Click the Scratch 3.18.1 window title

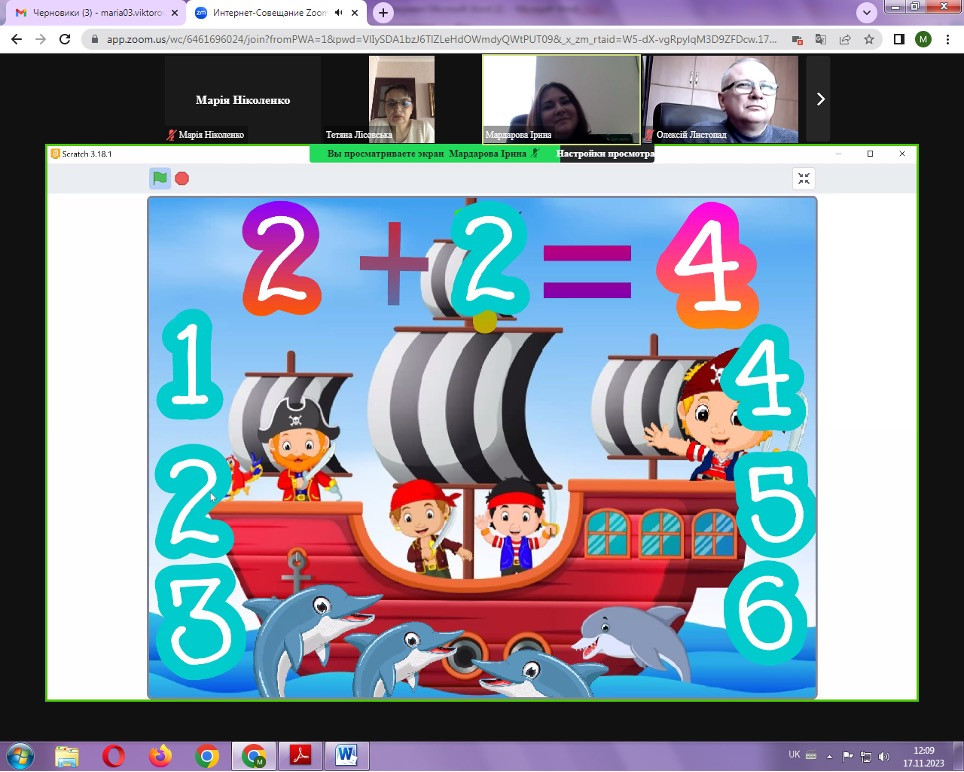[x=87, y=154]
